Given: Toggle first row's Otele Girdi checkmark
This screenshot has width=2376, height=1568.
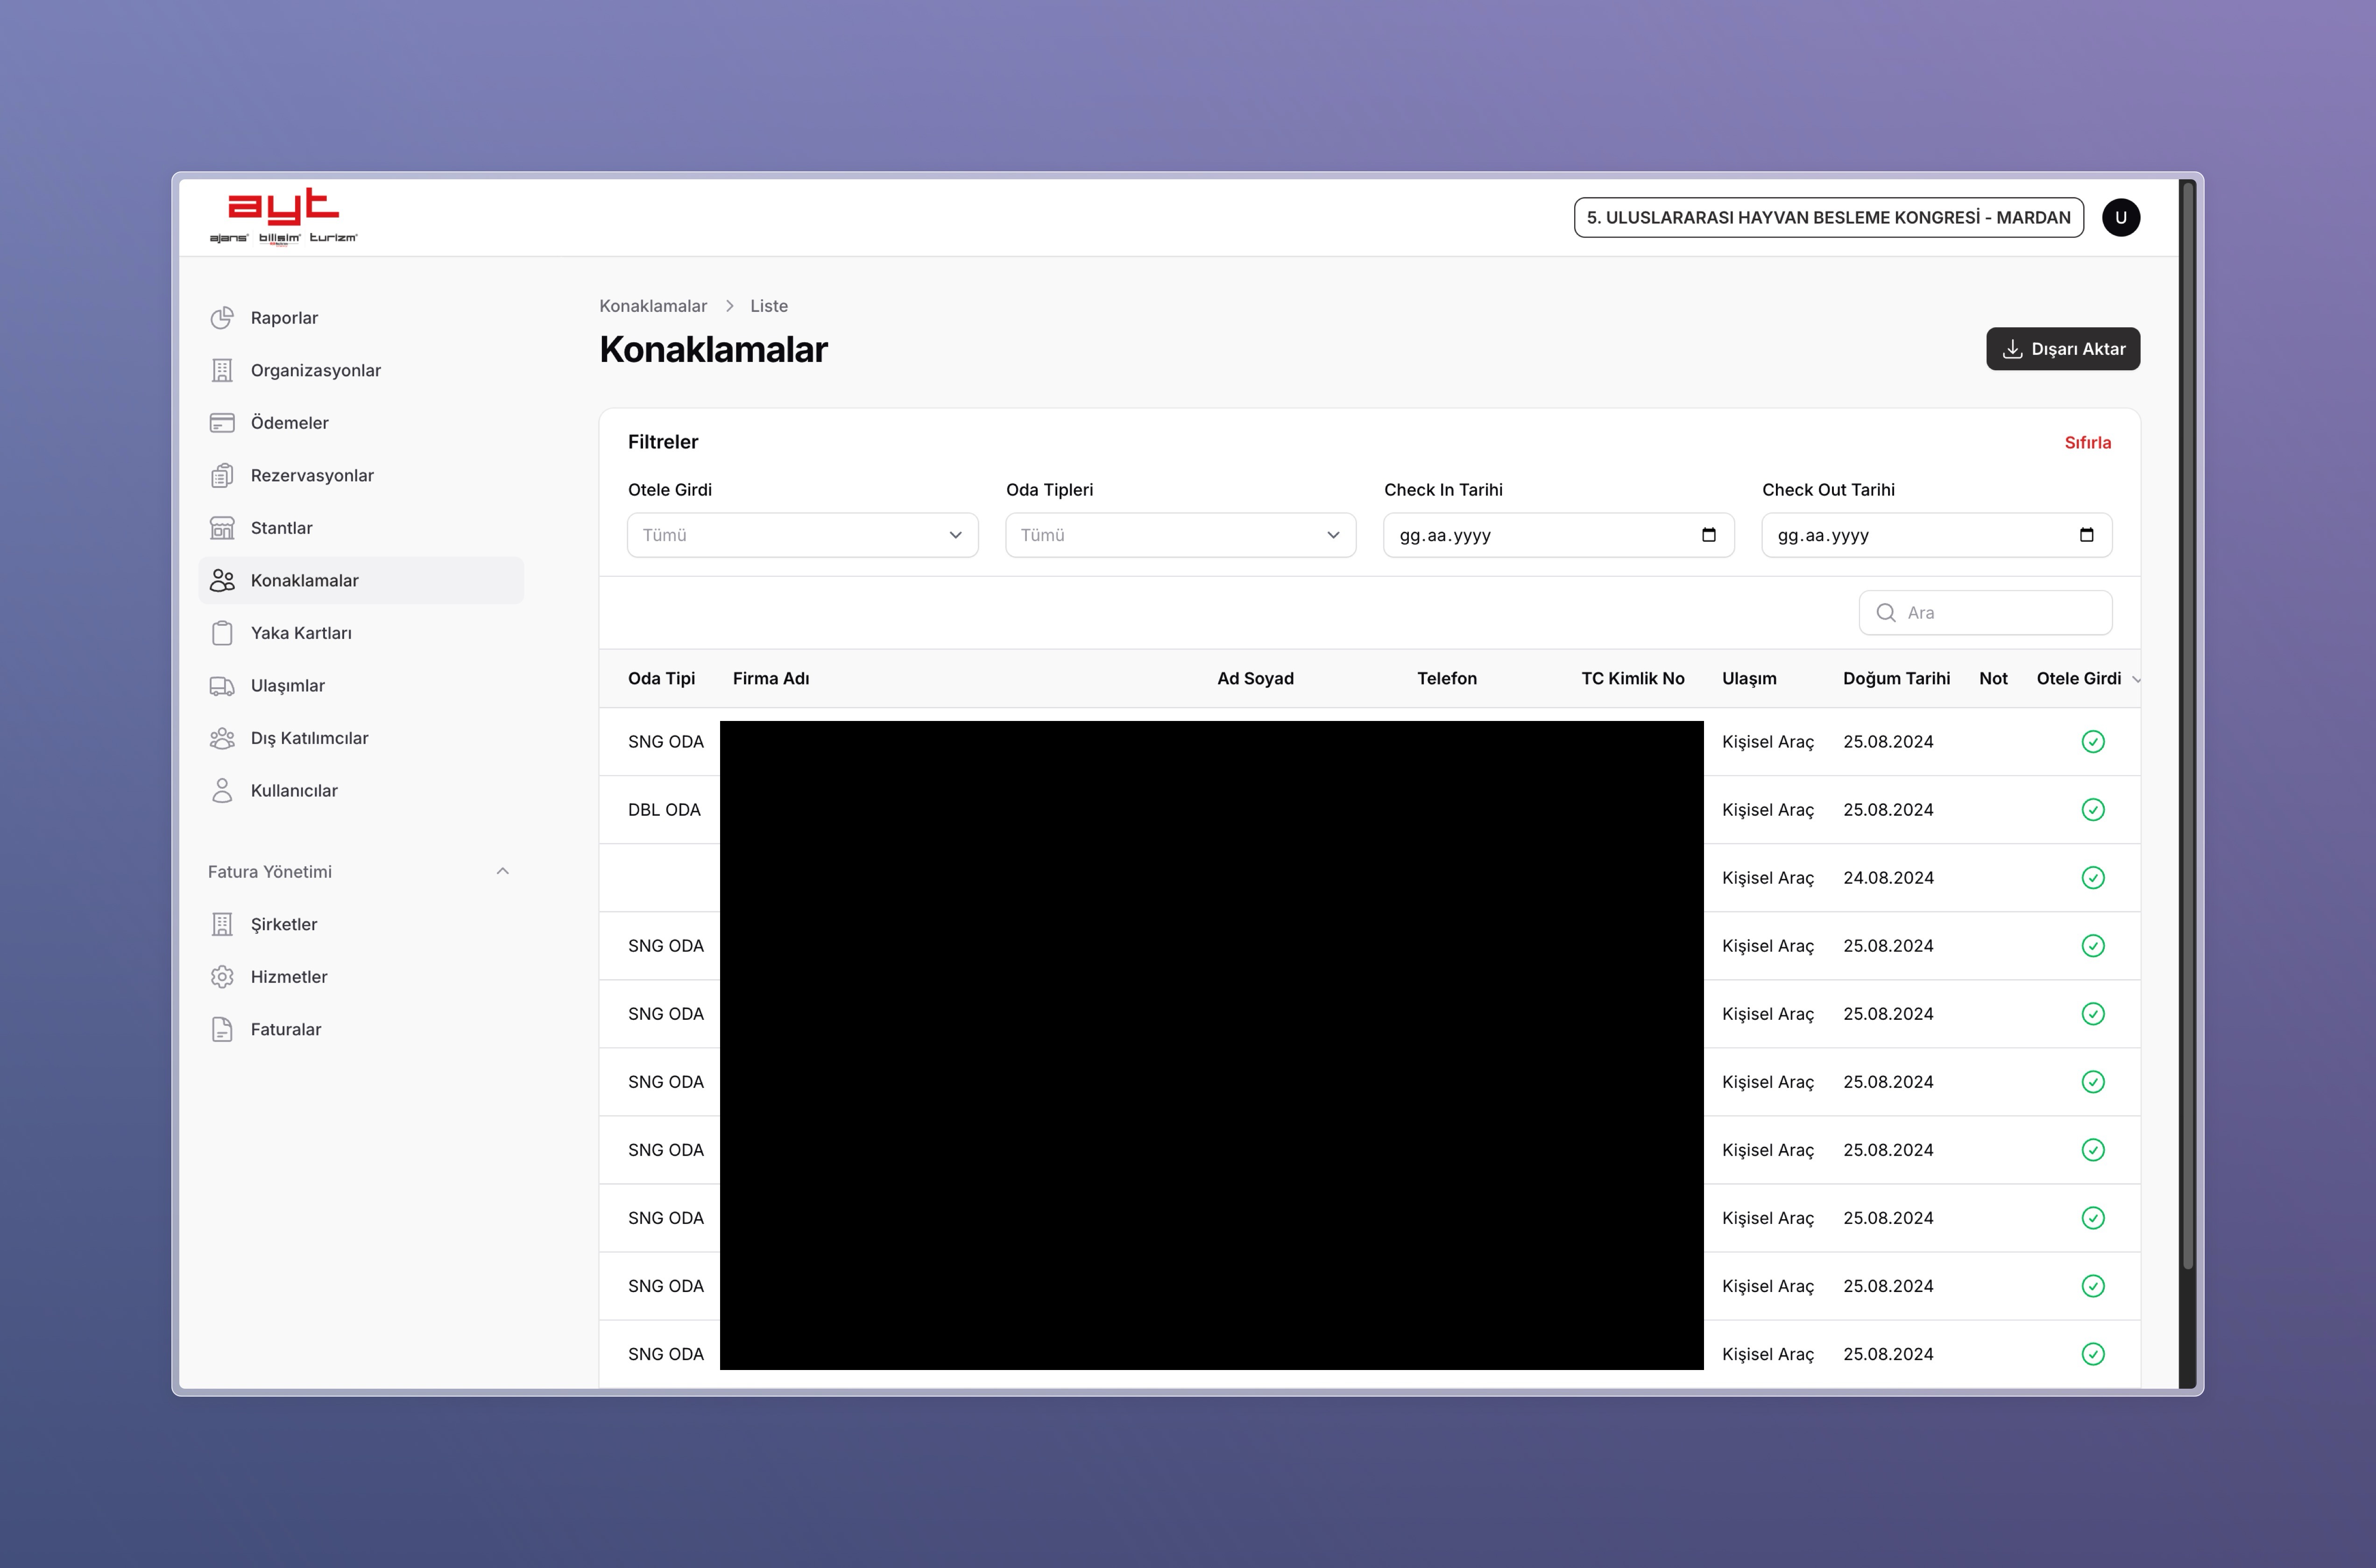Looking at the screenshot, I should pos(2092,742).
